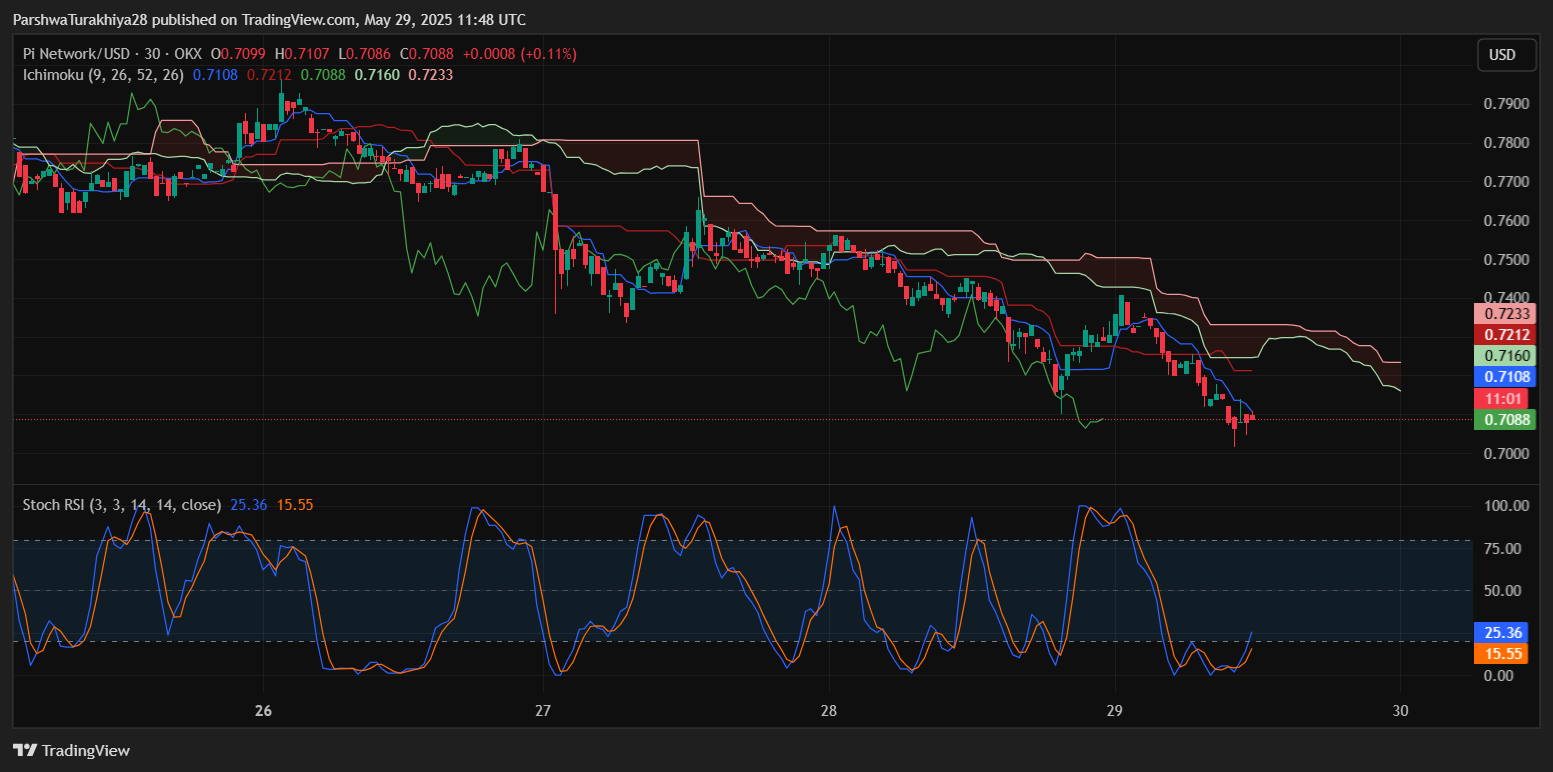The height and width of the screenshot is (772, 1553).
Task: Click the Stoch RSI legend value 25.36
Action: (x=249, y=505)
